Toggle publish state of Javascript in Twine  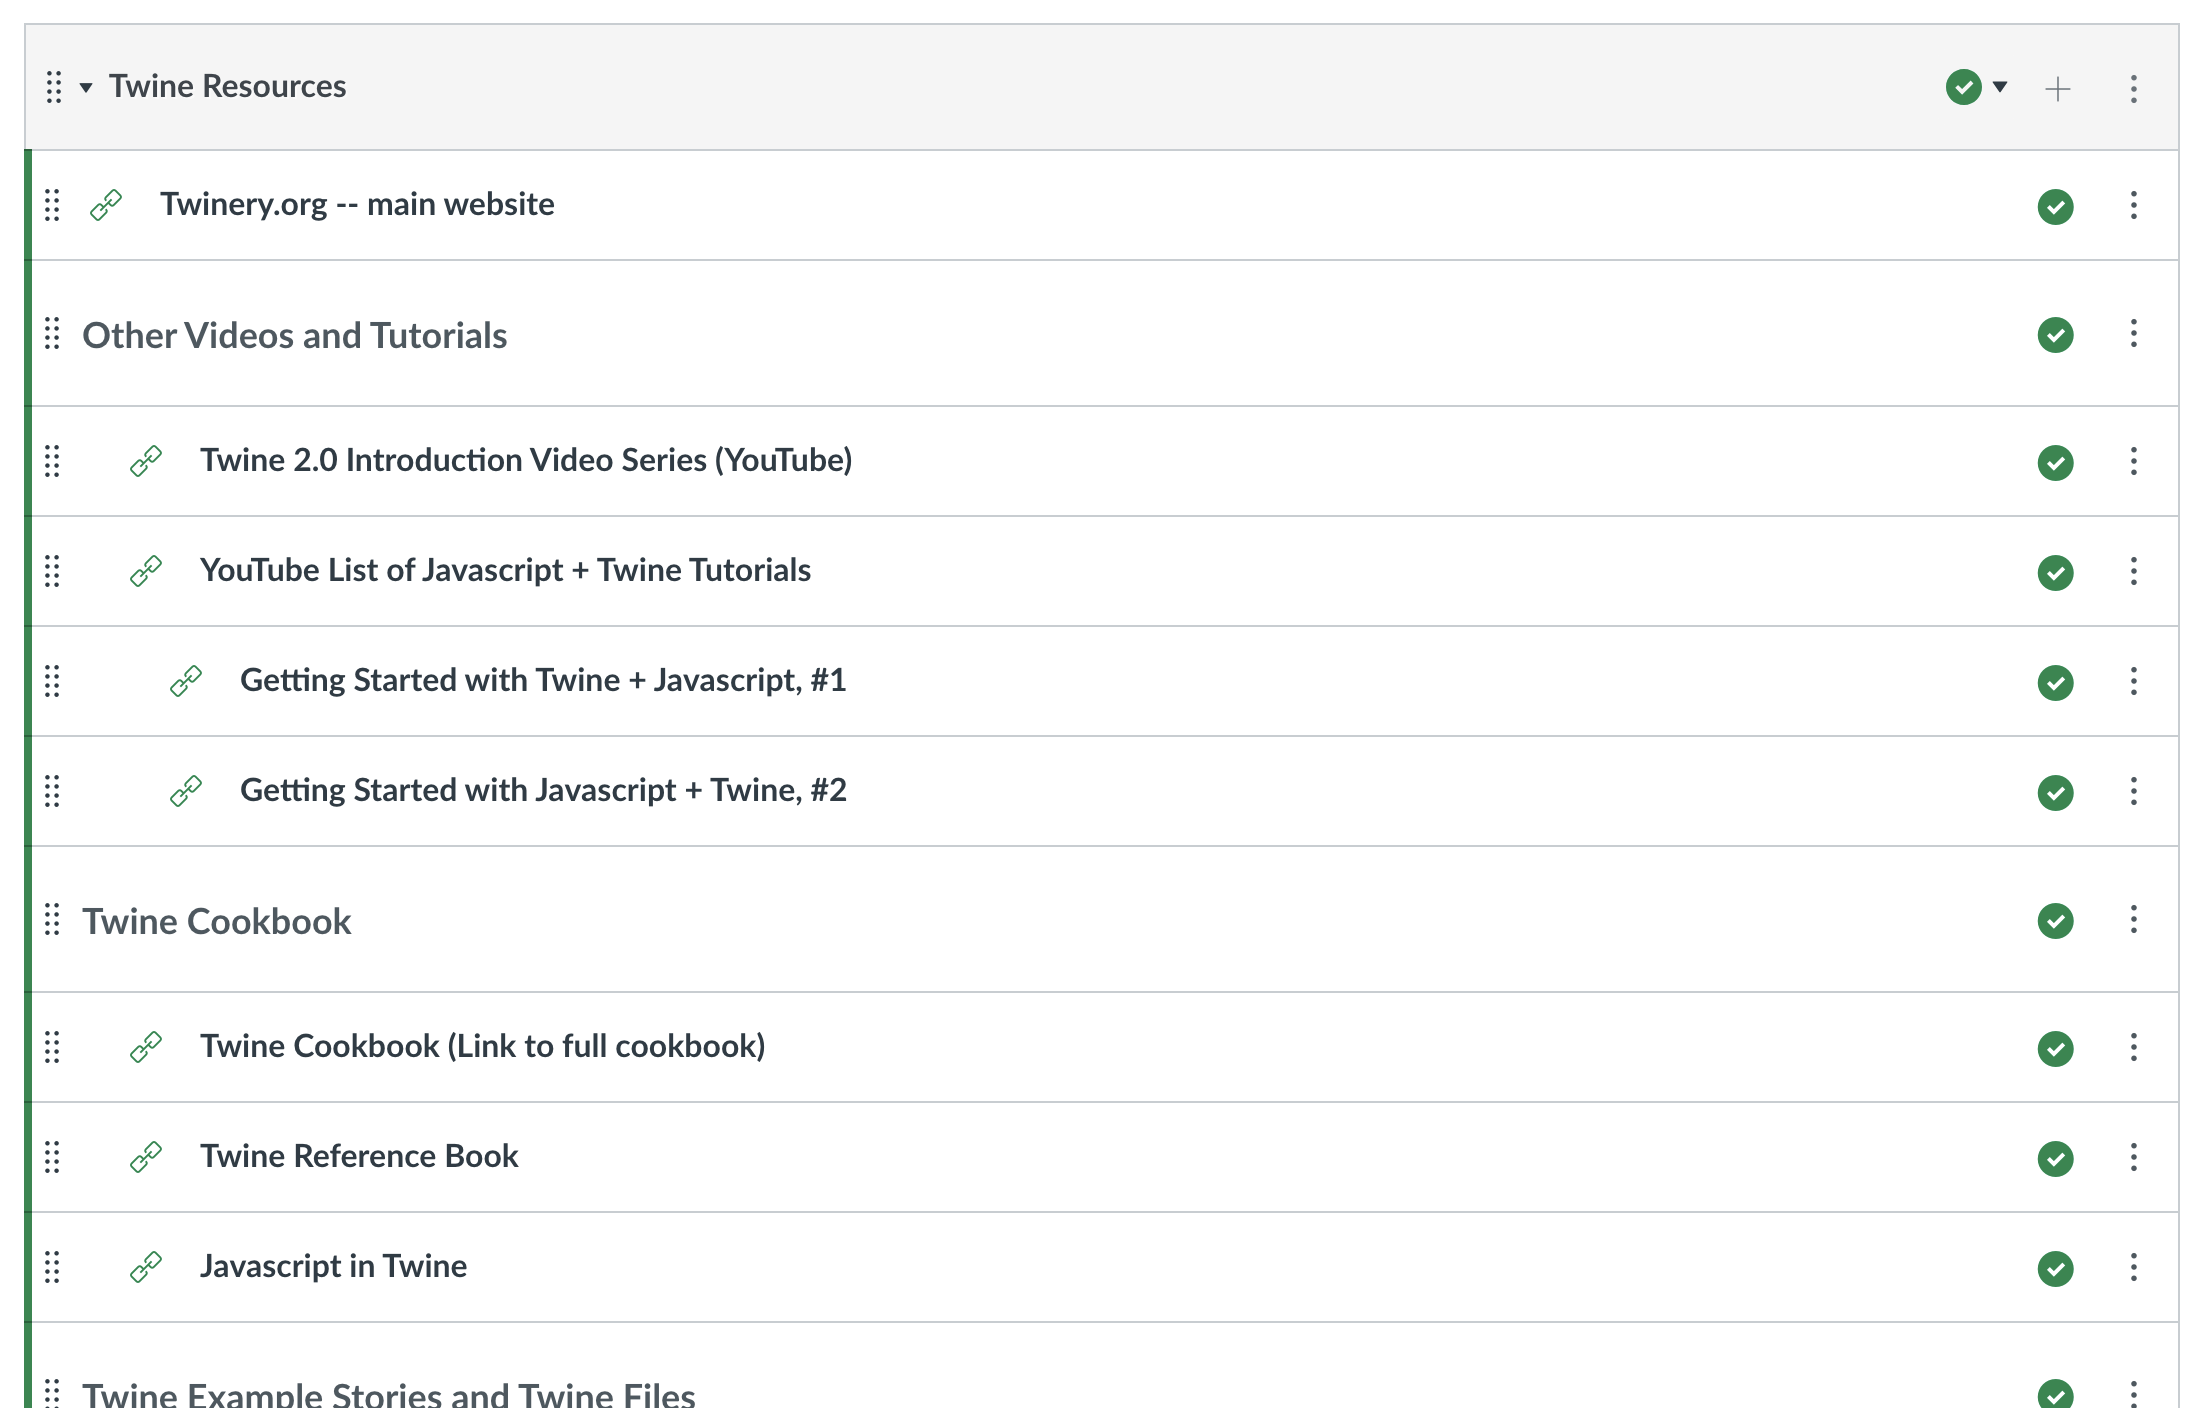pyautogui.click(x=2055, y=1268)
